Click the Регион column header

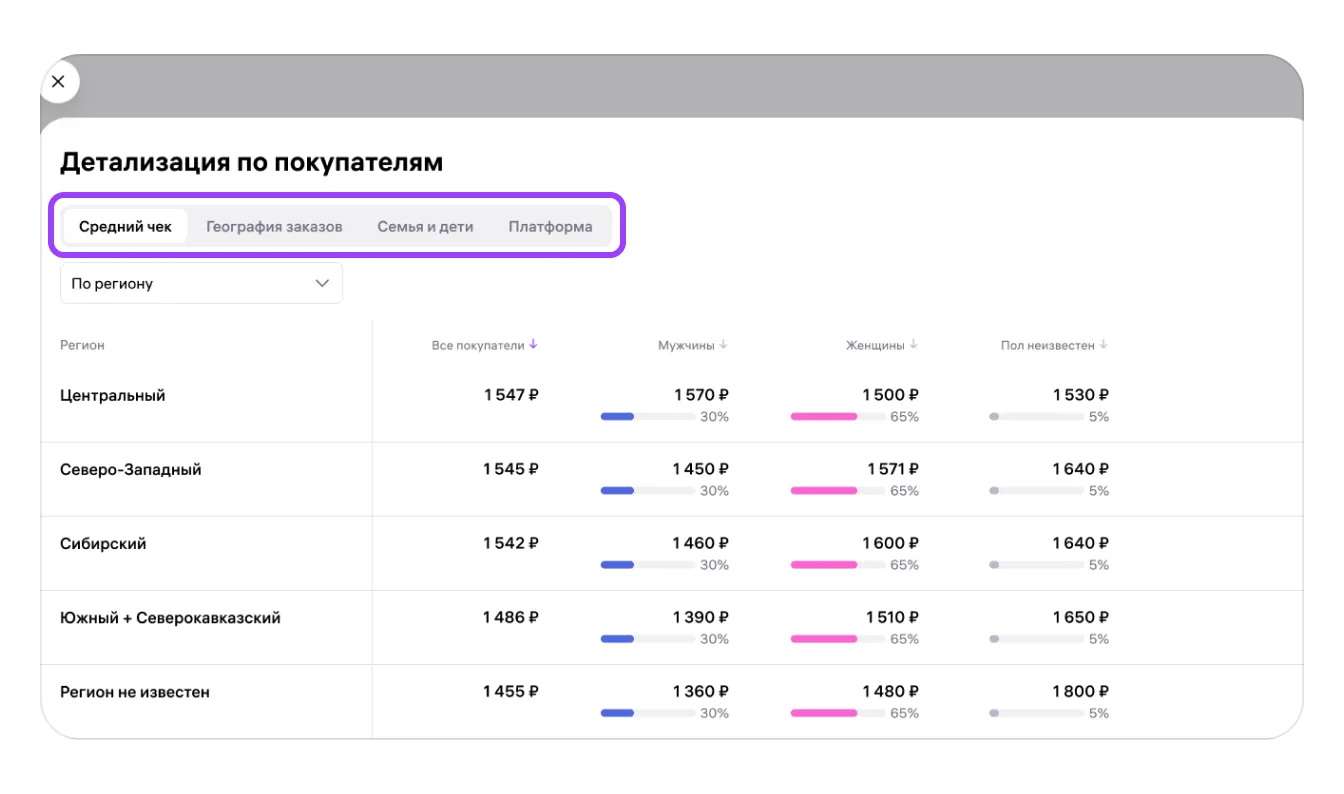pyautogui.click(x=82, y=345)
